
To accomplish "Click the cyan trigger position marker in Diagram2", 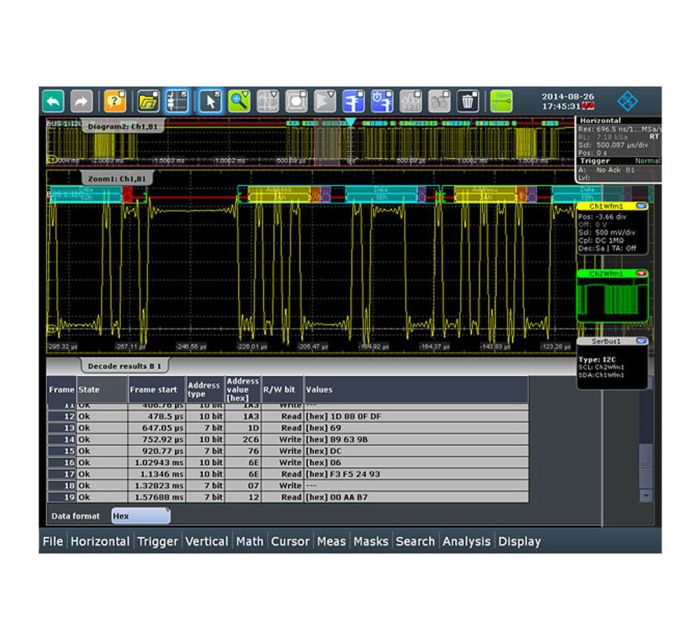I will tap(350, 121).
